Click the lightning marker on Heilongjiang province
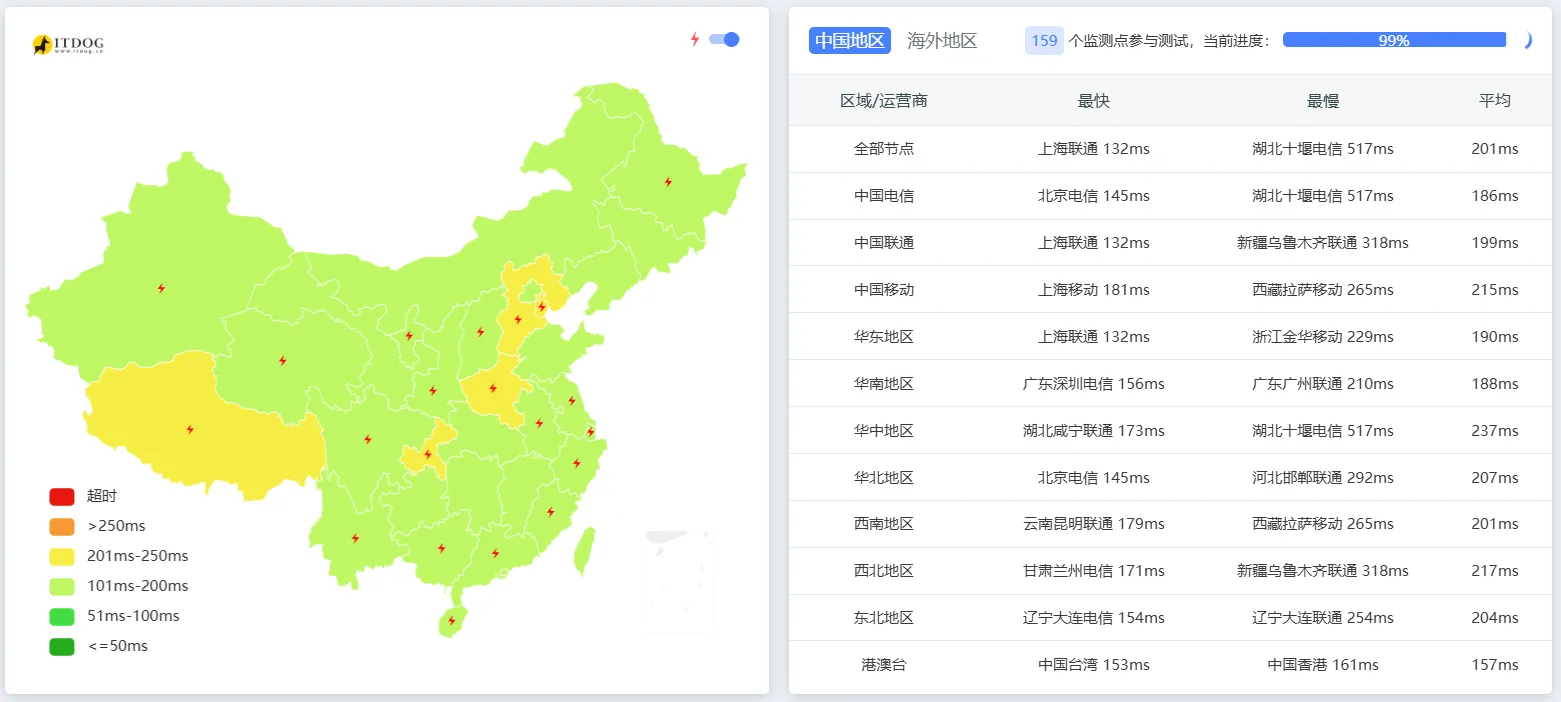Viewport: 1561px width, 702px height. pyautogui.click(x=667, y=182)
